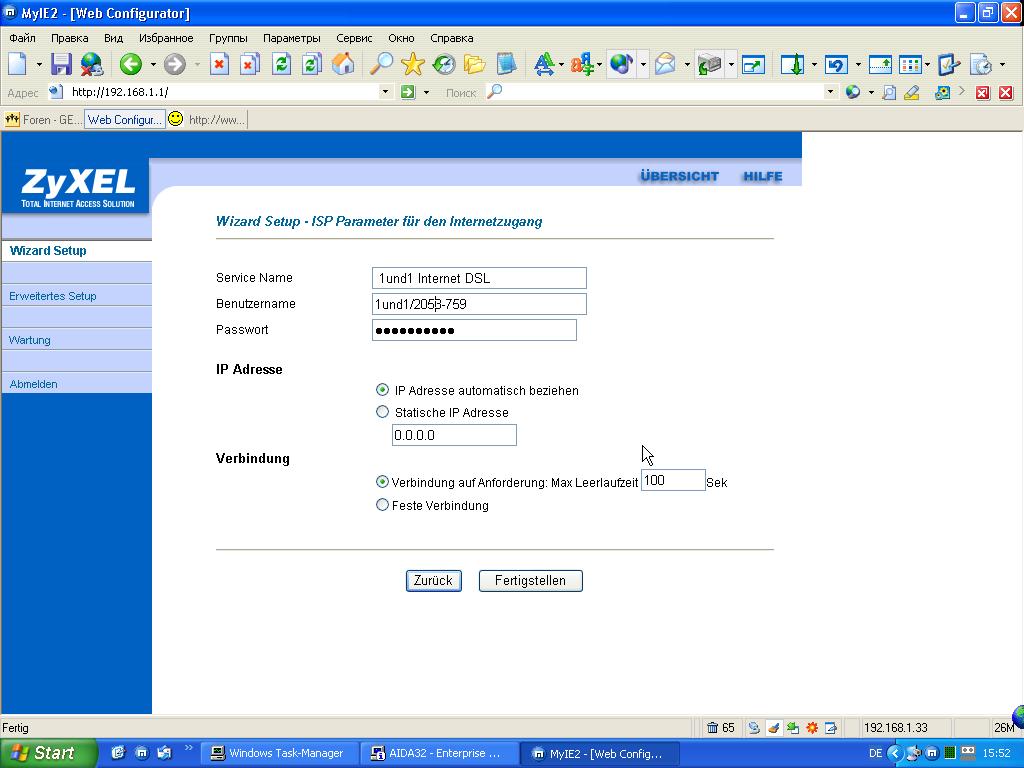Open Wartung in sidebar
Image resolution: width=1024 pixels, height=768 pixels.
pos(29,340)
